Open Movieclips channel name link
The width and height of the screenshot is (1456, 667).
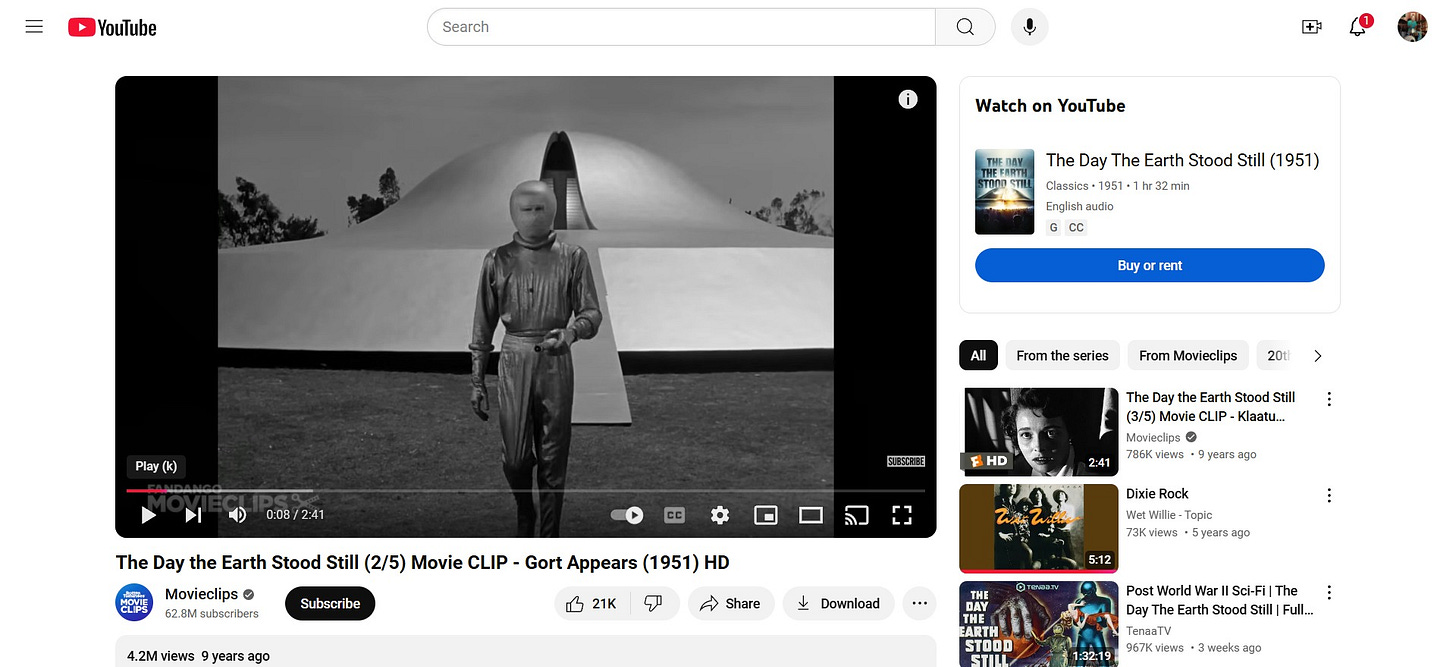[x=201, y=594]
